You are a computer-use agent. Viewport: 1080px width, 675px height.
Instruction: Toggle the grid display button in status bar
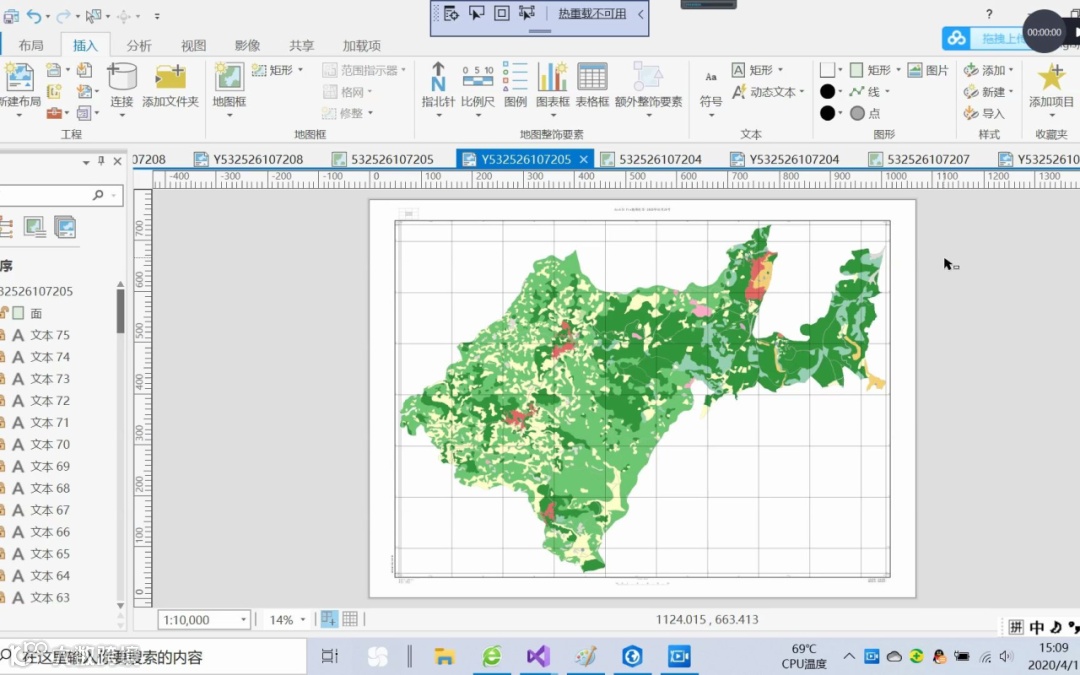350,620
